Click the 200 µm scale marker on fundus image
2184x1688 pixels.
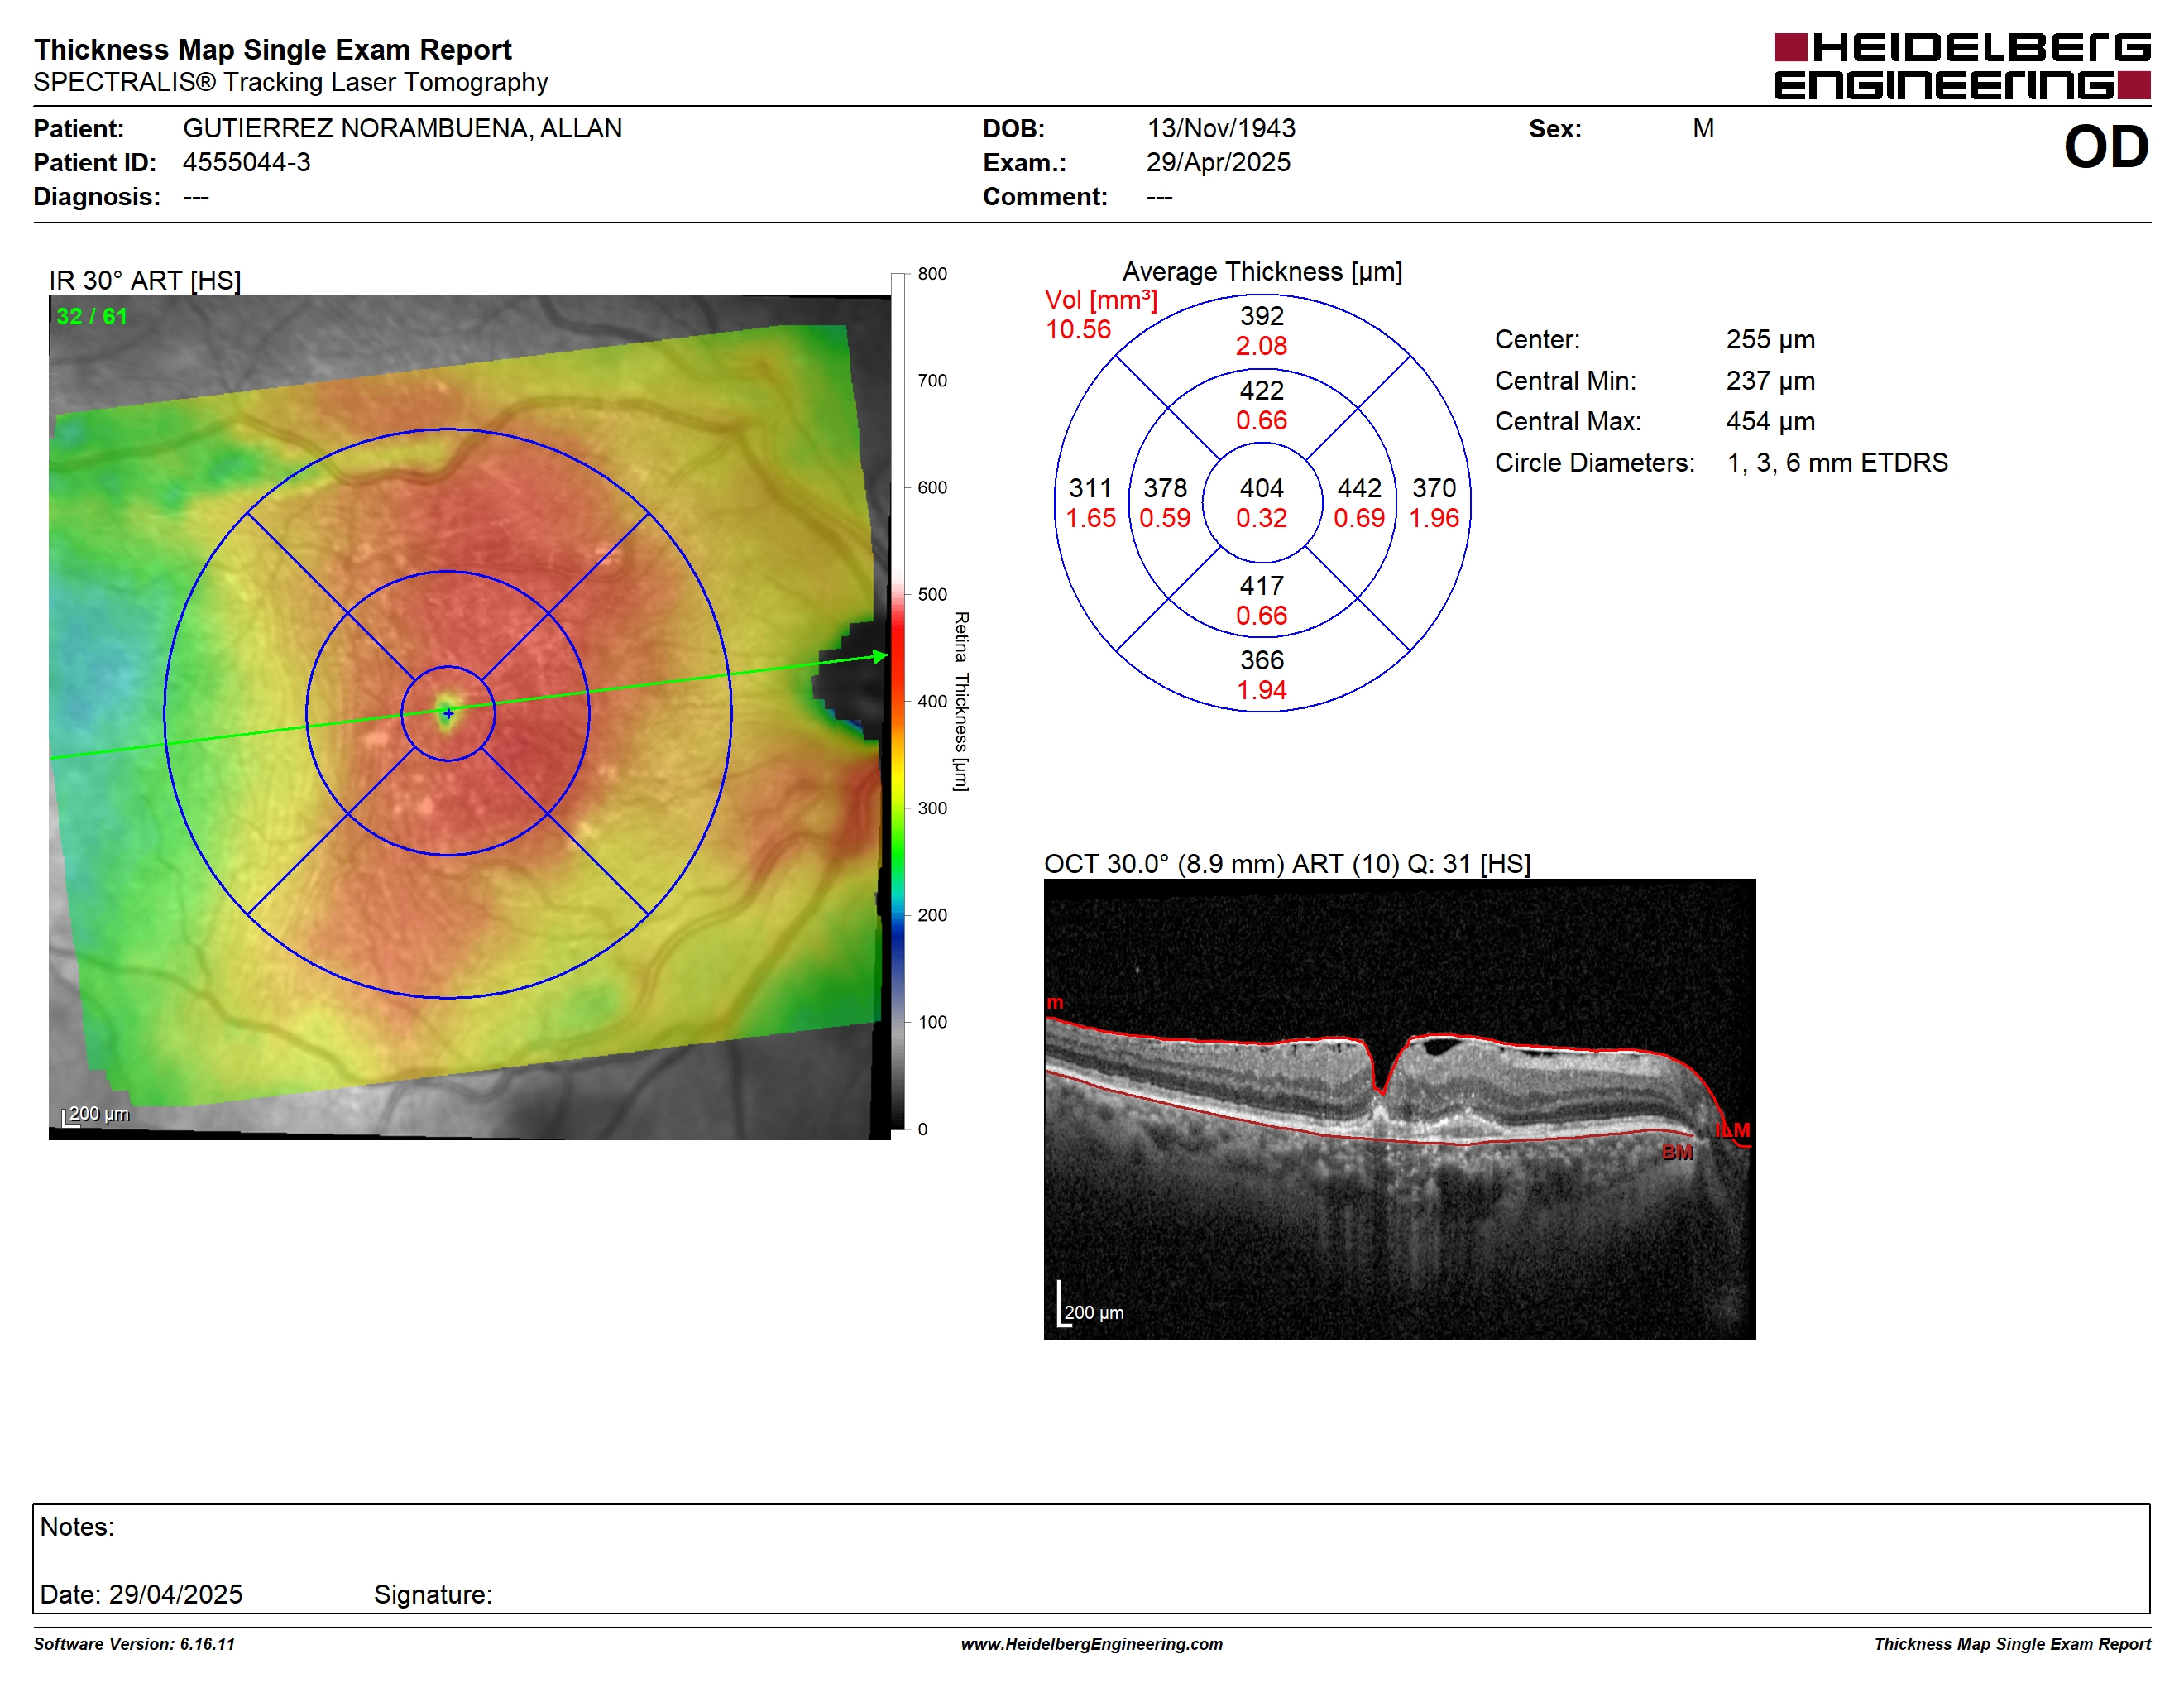(96, 1115)
